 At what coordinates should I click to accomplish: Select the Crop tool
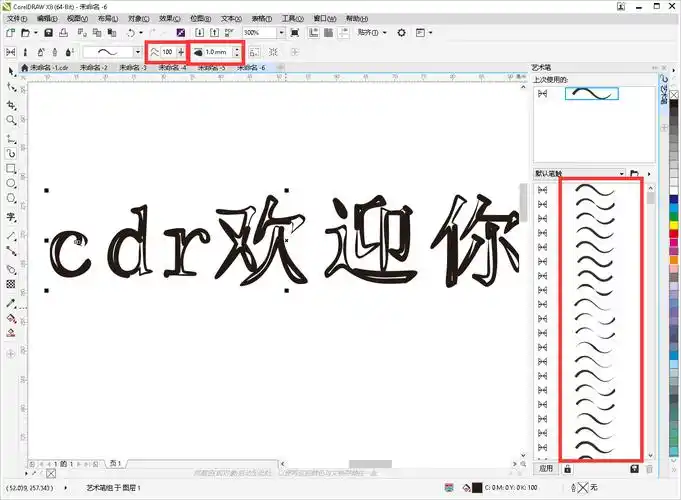coord(11,105)
